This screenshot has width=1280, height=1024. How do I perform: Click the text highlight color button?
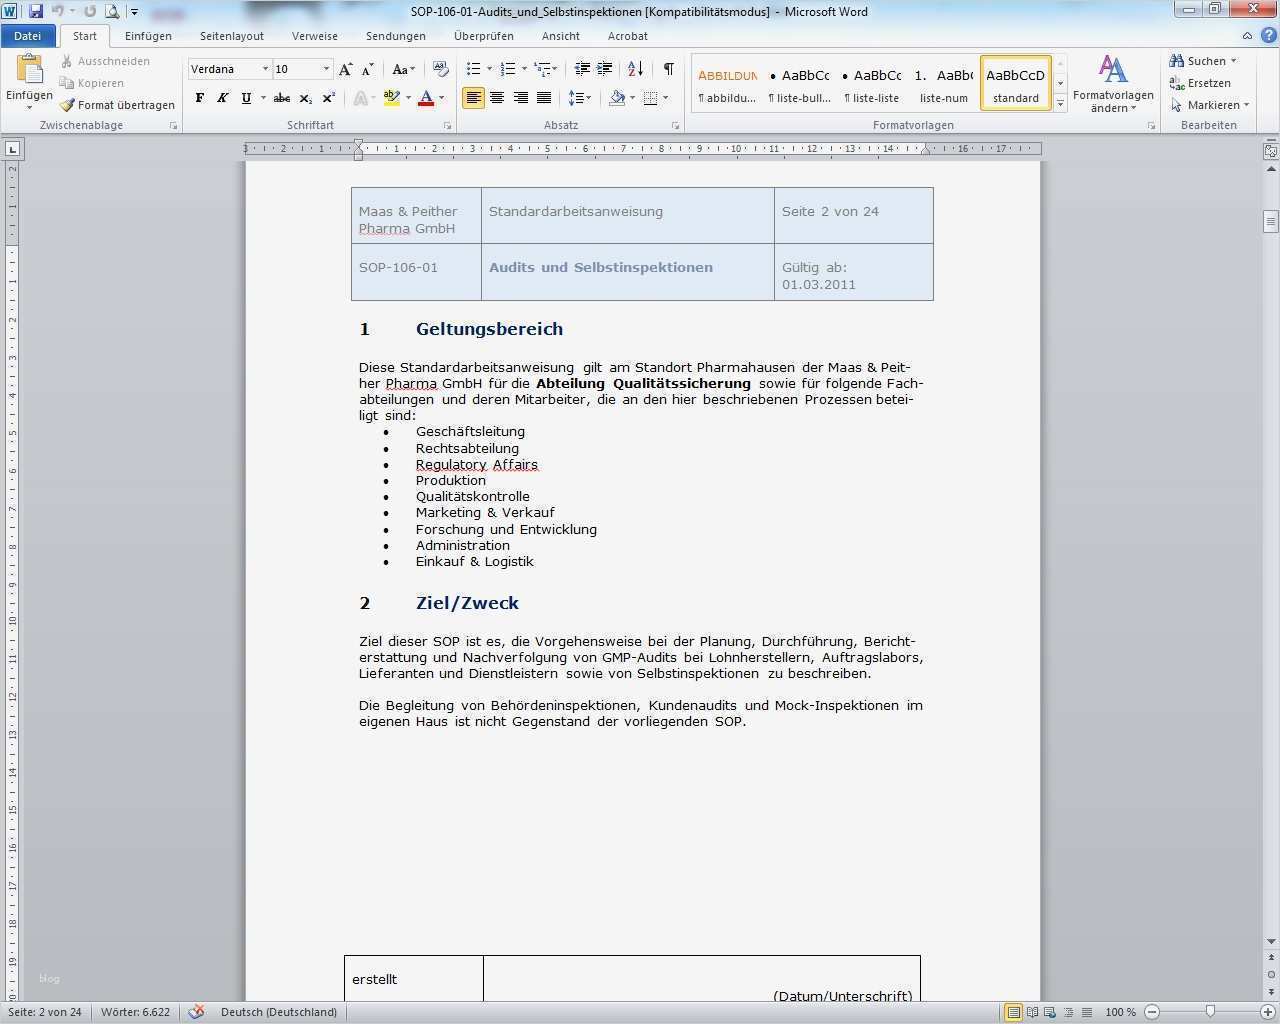pyautogui.click(x=391, y=98)
